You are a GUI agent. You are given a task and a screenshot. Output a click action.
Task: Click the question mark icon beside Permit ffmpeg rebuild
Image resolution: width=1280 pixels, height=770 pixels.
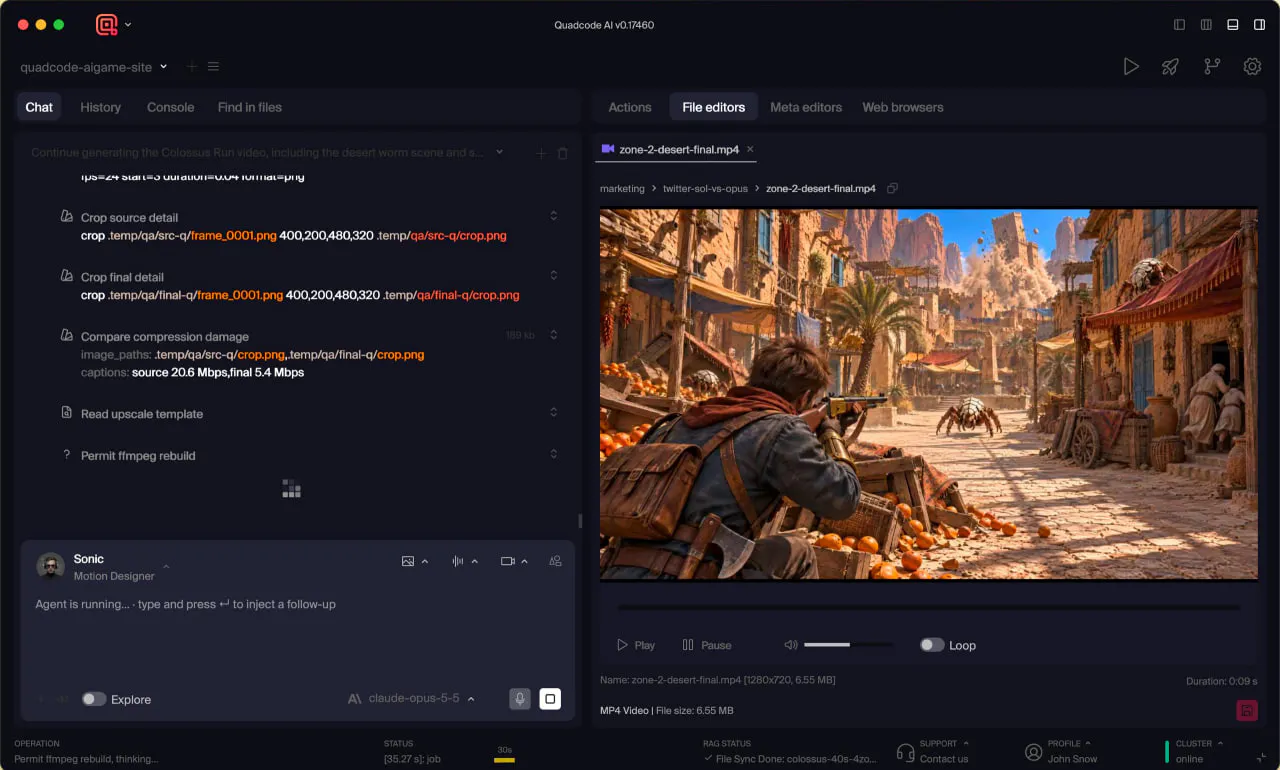(x=67, y=455)
